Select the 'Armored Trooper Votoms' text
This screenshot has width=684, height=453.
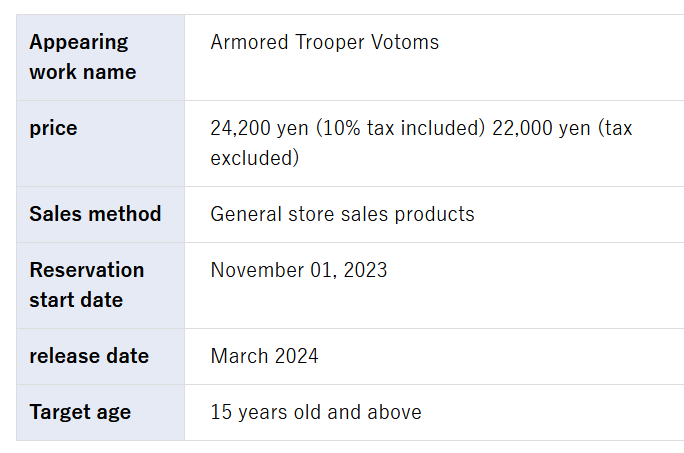point(325,42)
